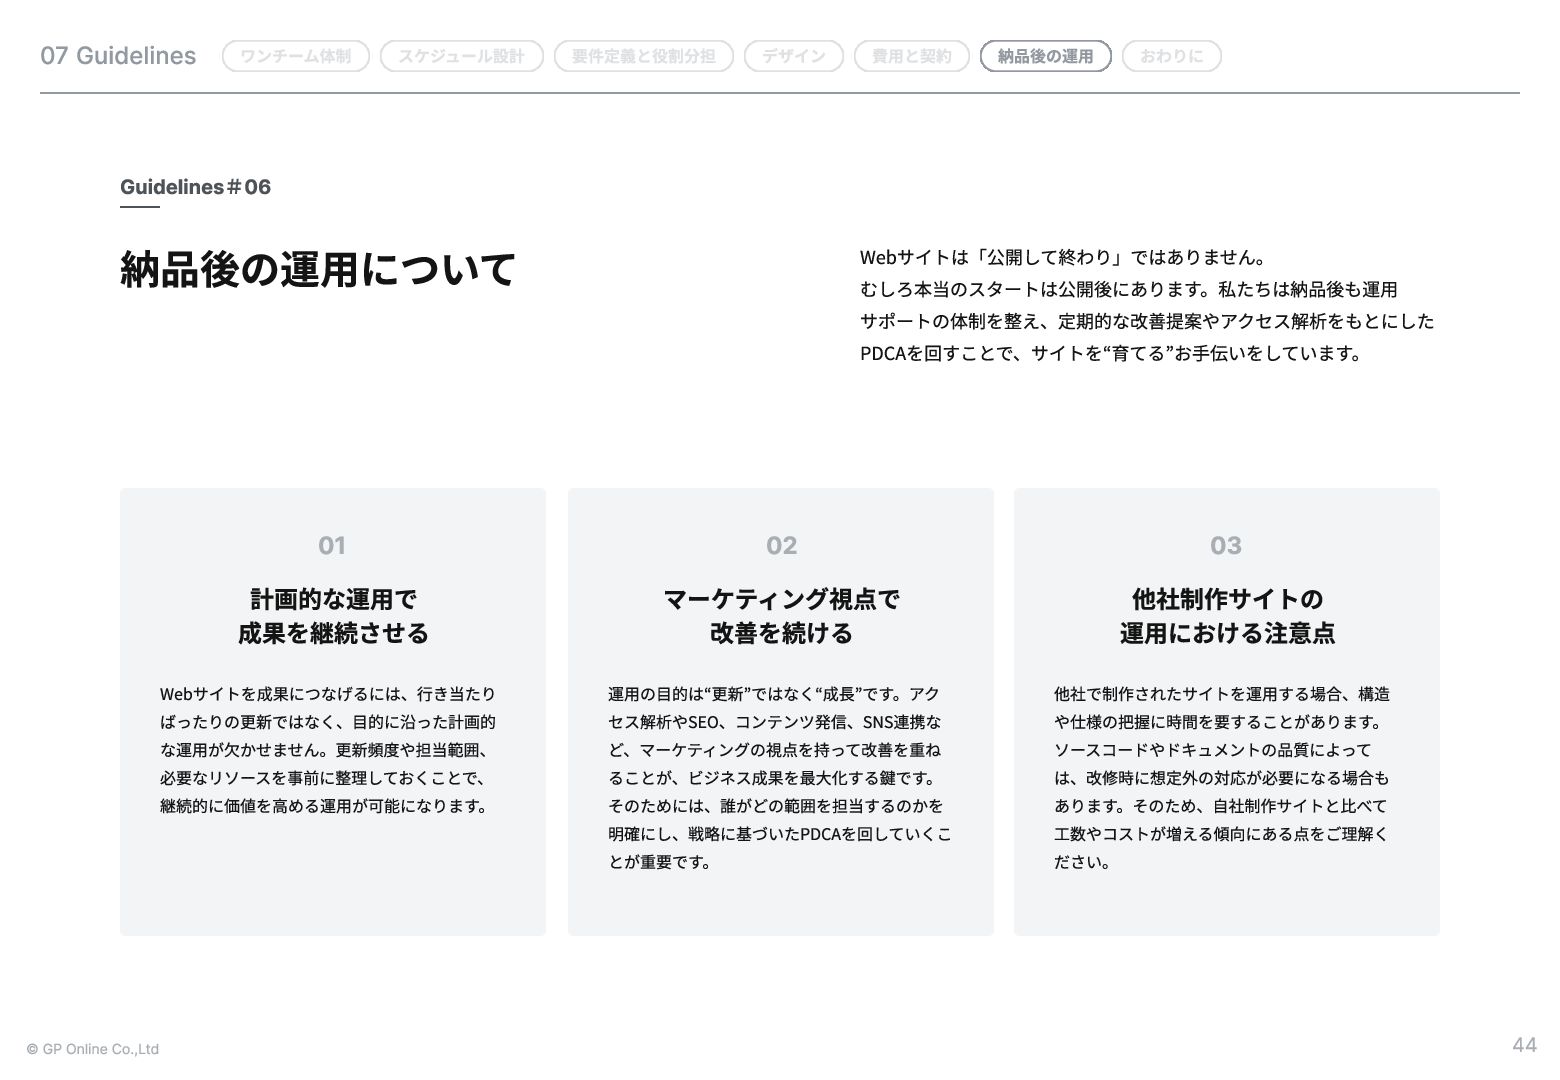Click the Guidelines＃06 label
Screen dimensions: 1560x1080
(x=195, y=187)
